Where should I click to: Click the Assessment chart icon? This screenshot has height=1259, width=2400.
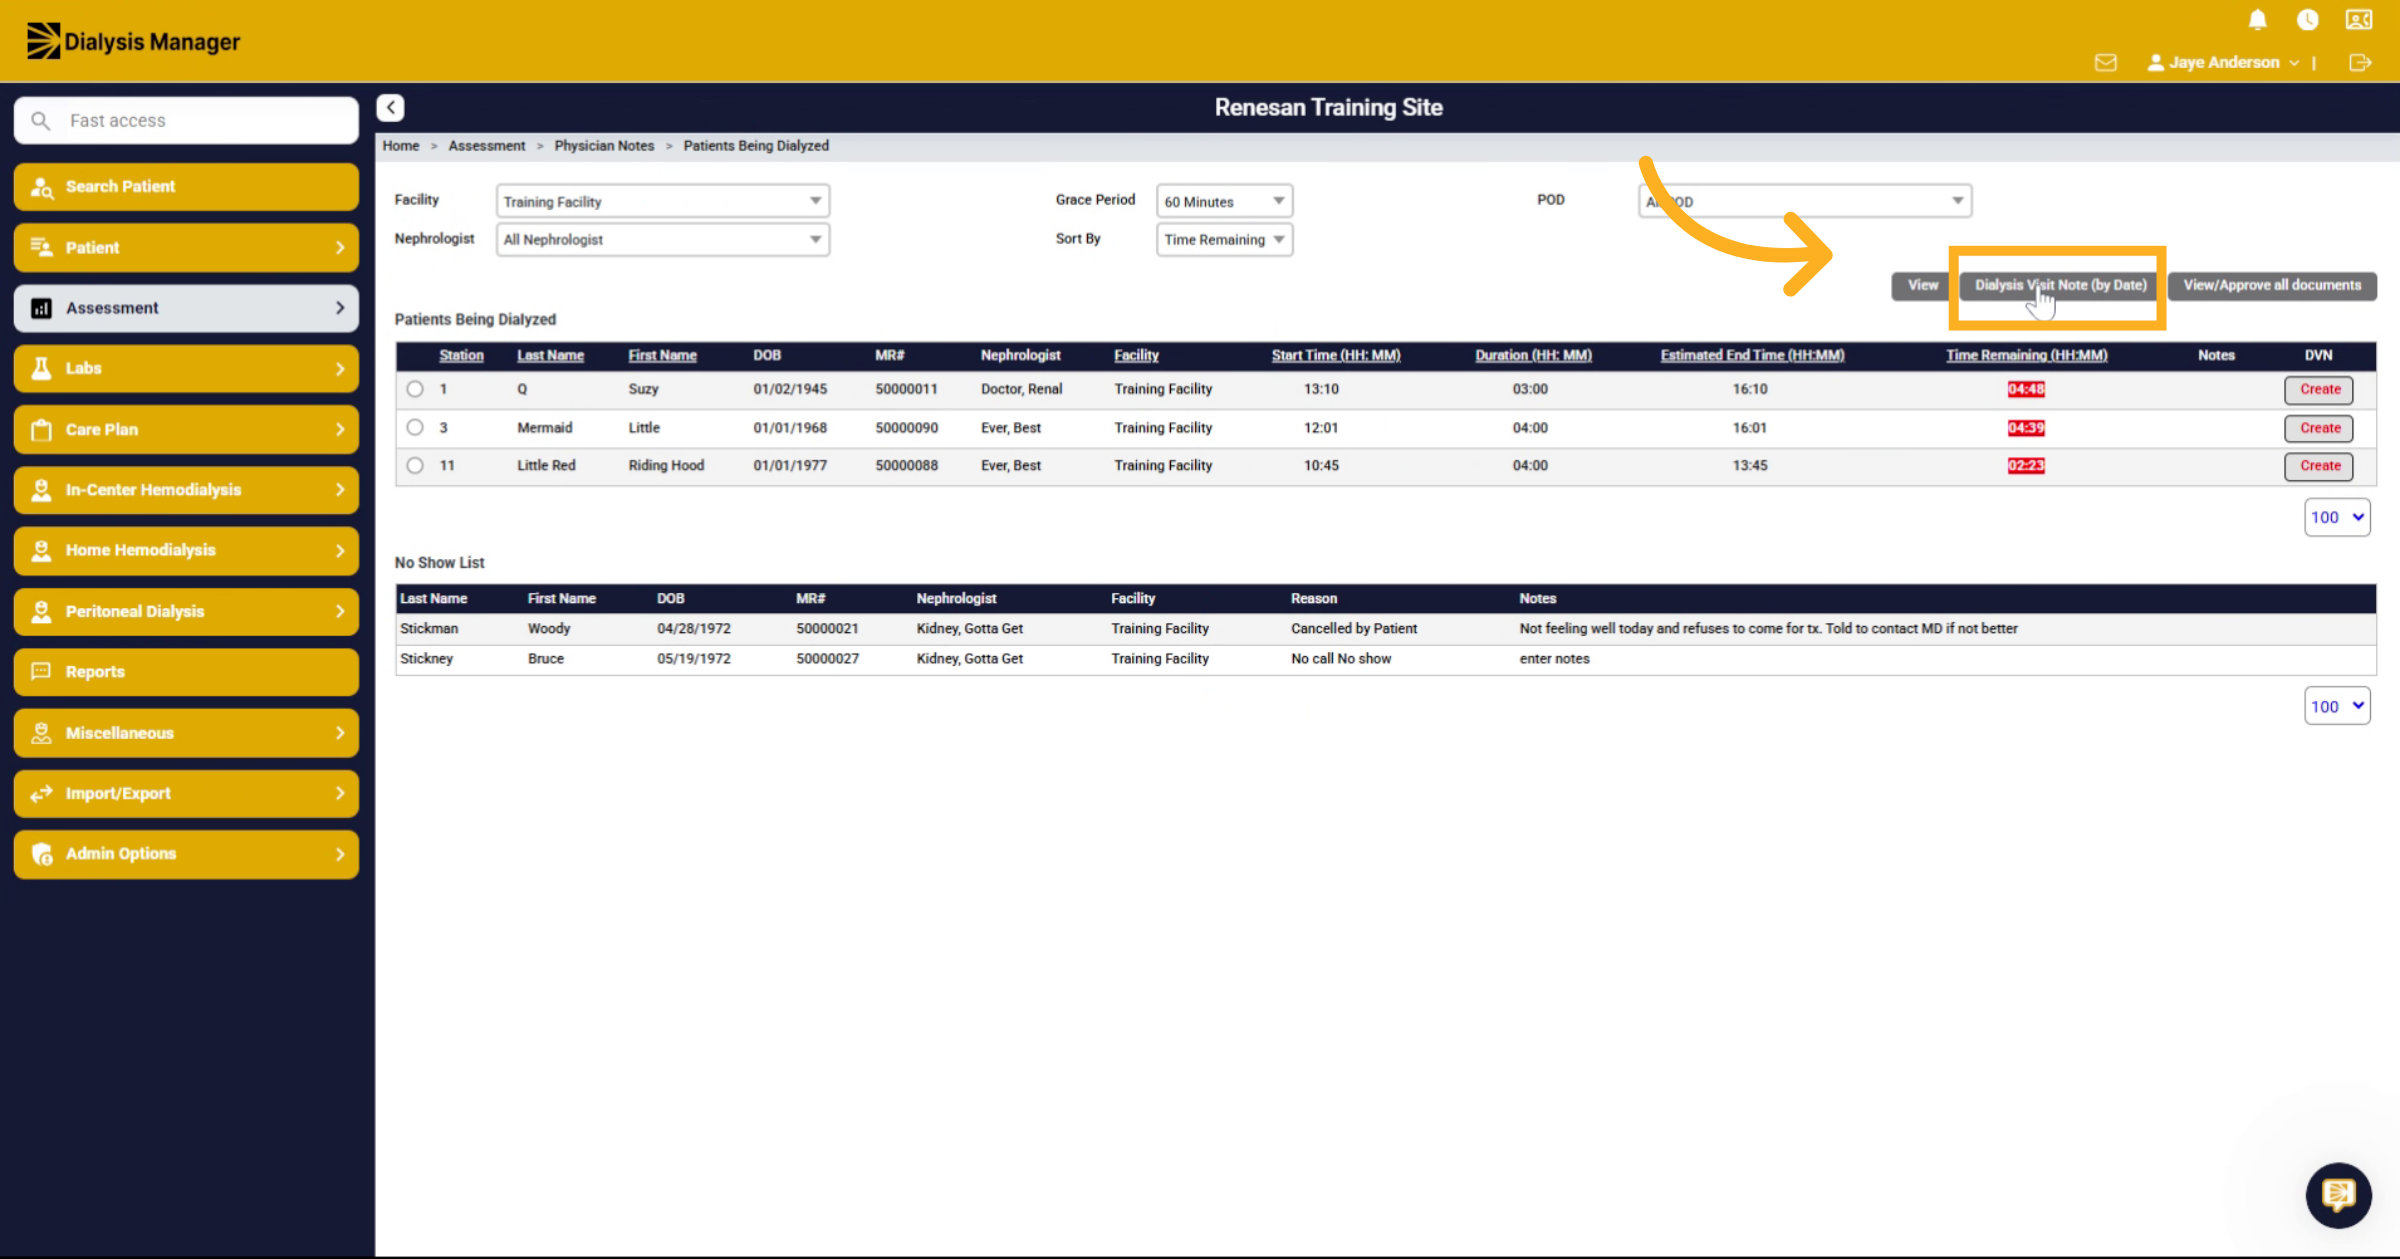pyautogui.click(x=41, y=308)
